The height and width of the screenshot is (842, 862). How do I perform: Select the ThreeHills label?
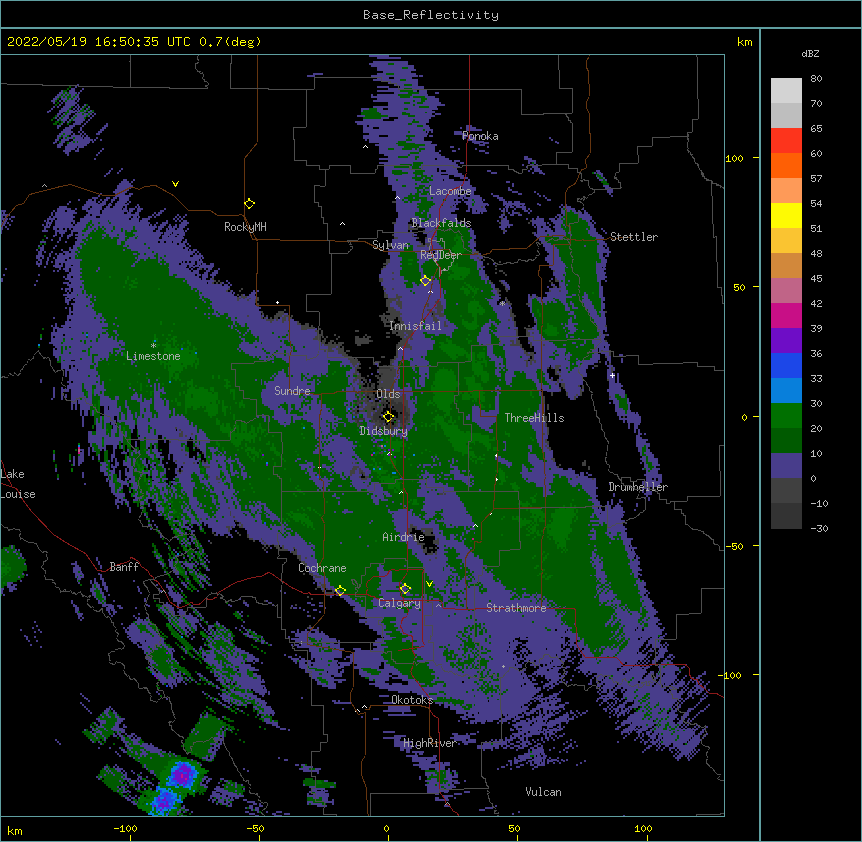point(534,418)
